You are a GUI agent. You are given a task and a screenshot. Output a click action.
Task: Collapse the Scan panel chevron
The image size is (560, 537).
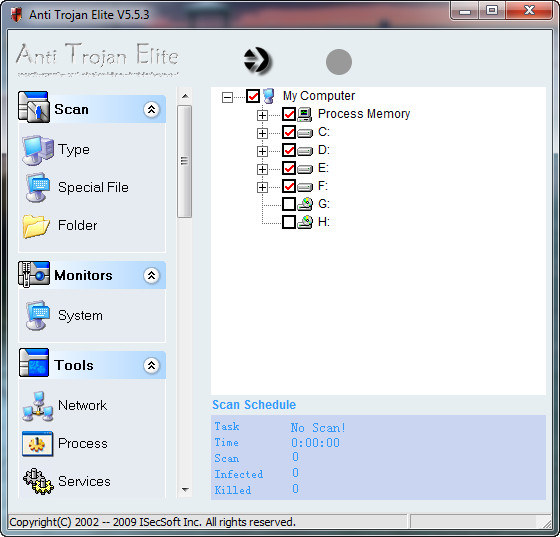[x=151, y=109]
